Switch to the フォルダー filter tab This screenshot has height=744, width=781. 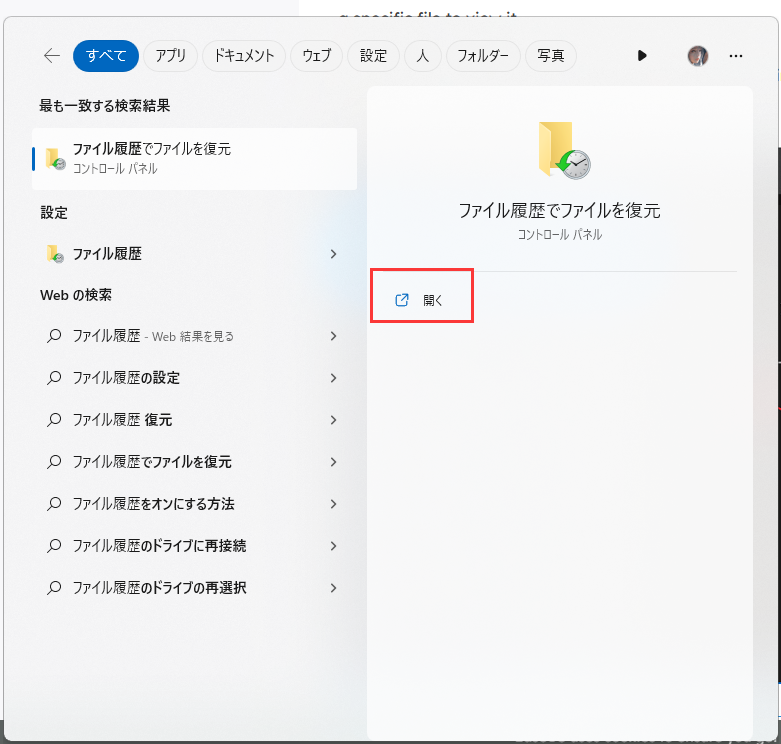click(483, 56)
